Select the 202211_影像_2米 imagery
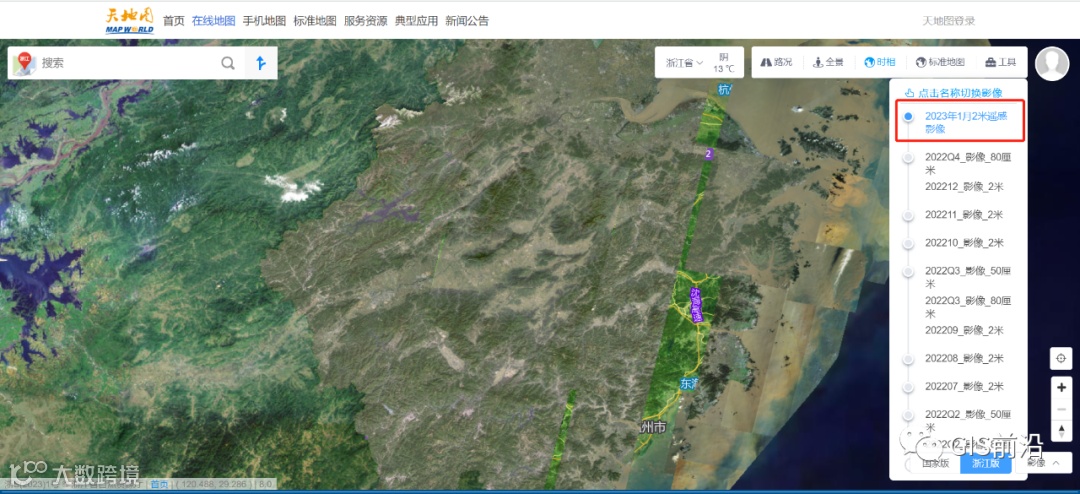This screenshot has height=494, width=1080. tap(964, 215)
